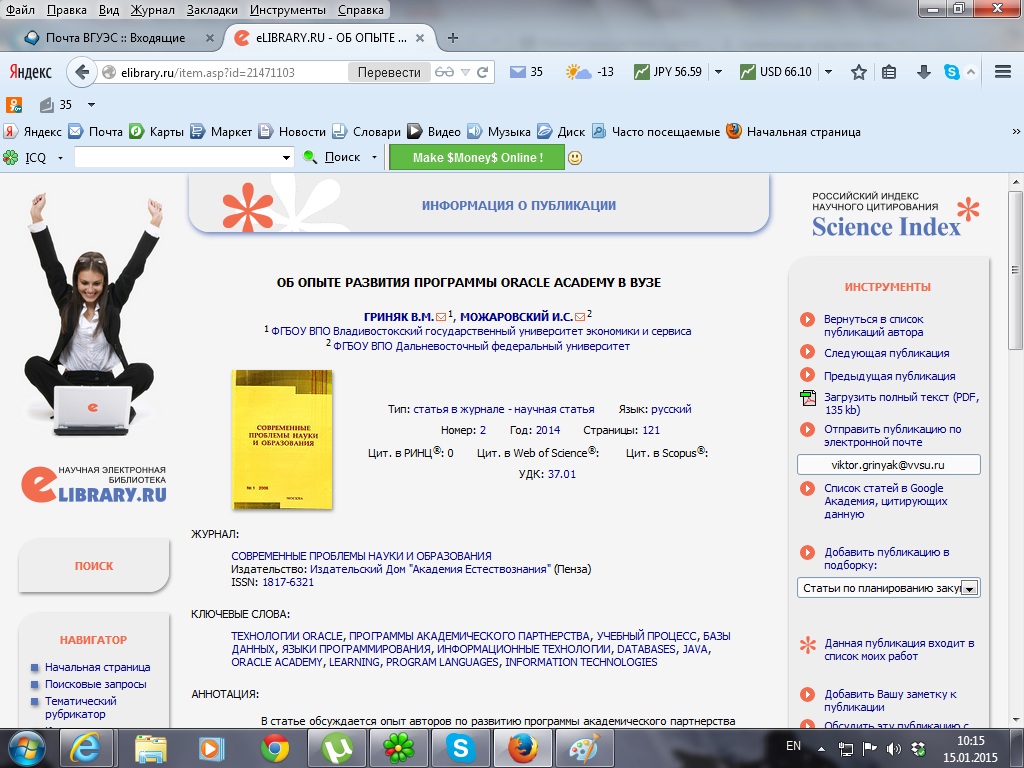Switch to the Почта ВГУЭС tab

[x=118, y=38]
